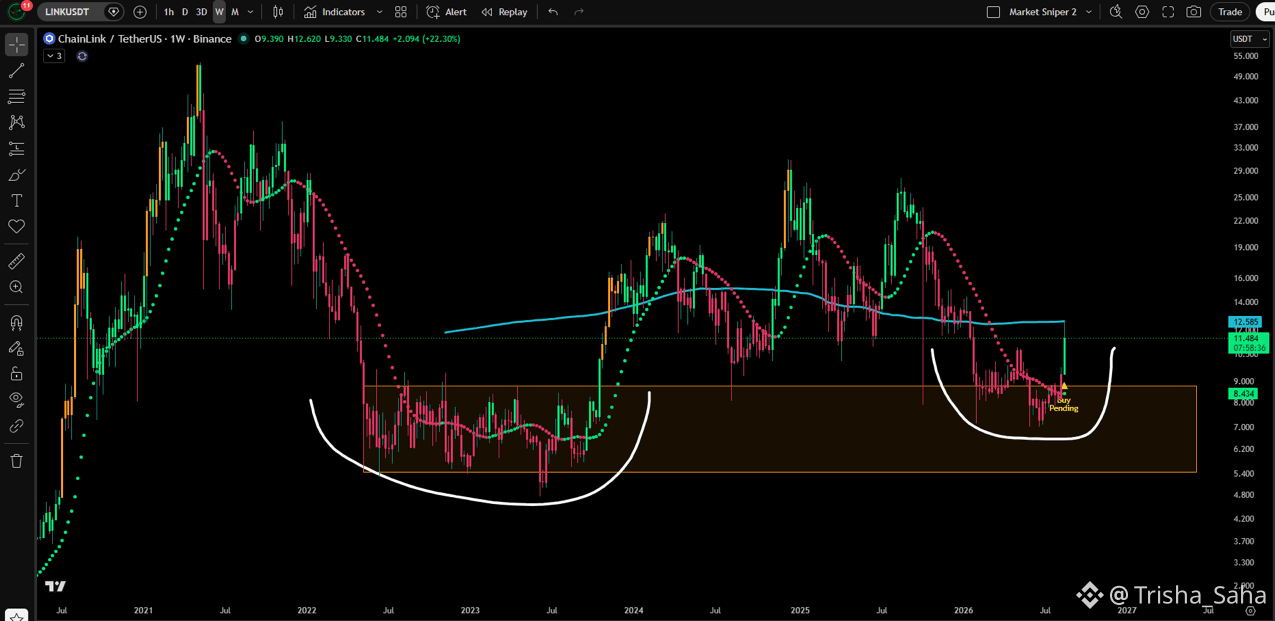
Task: Undo the last chart action
Action: click(x=553, y=12)
